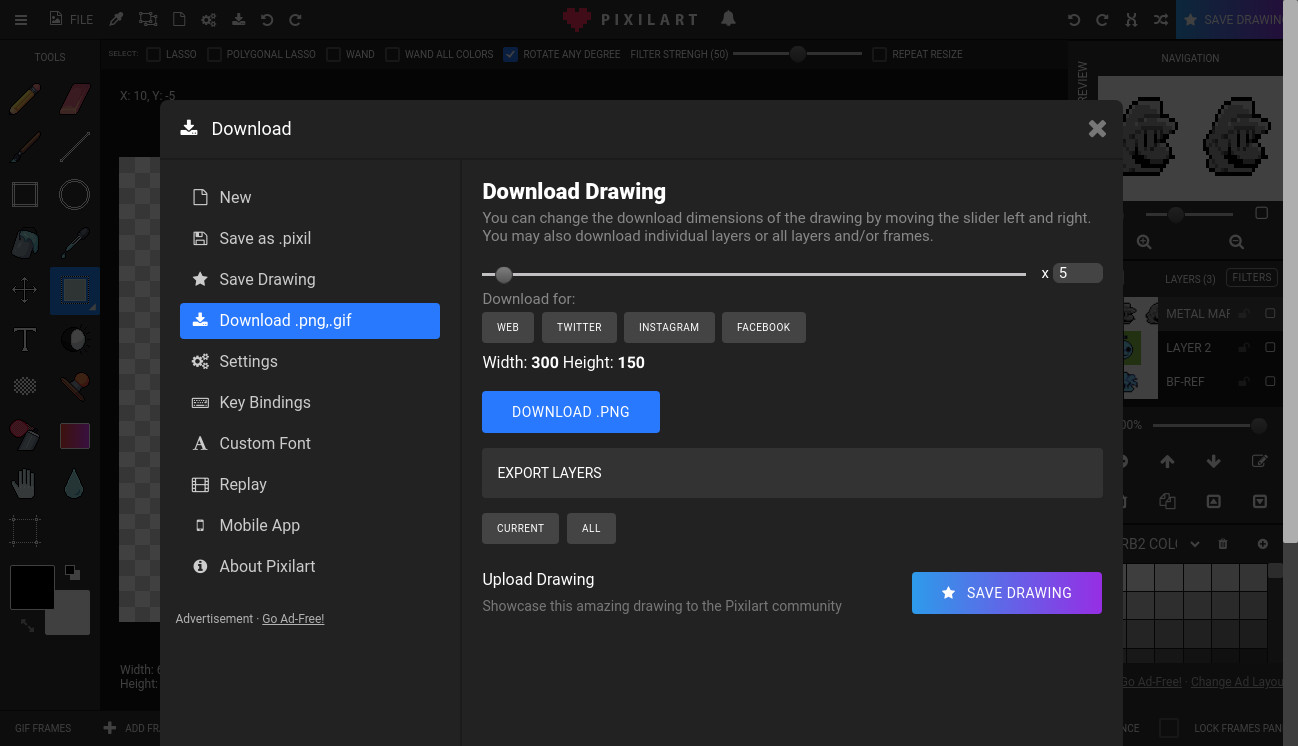The width and height of the screenshot is (1298, 746).
Task: Activate the Text tool
Action: coord(24,339)
